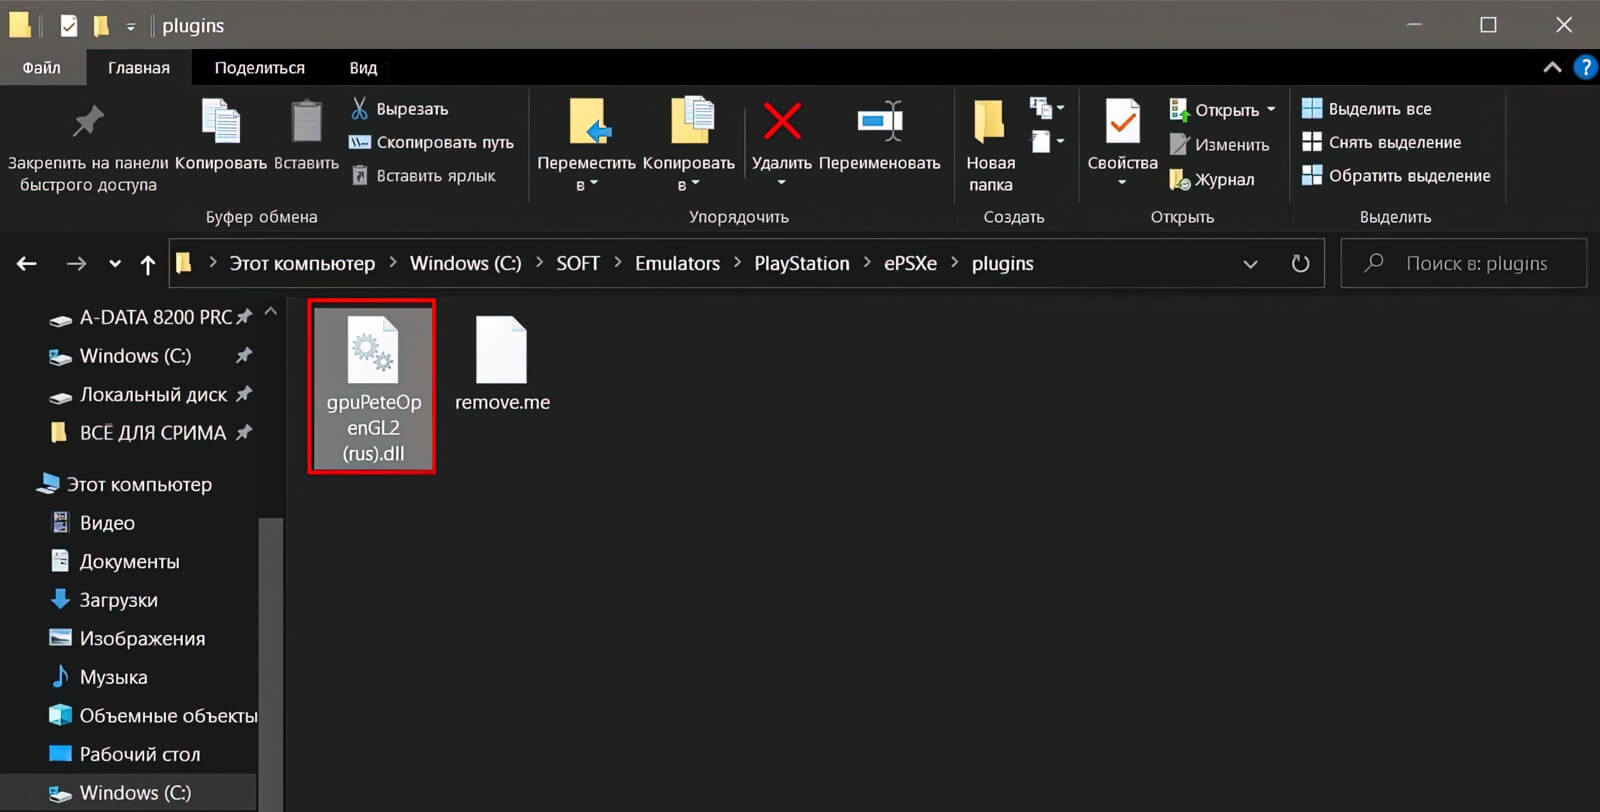Click ePSXe breadcrumb in address bar
The height and width of the screenshot is (812, 1600).
[910, 264]
